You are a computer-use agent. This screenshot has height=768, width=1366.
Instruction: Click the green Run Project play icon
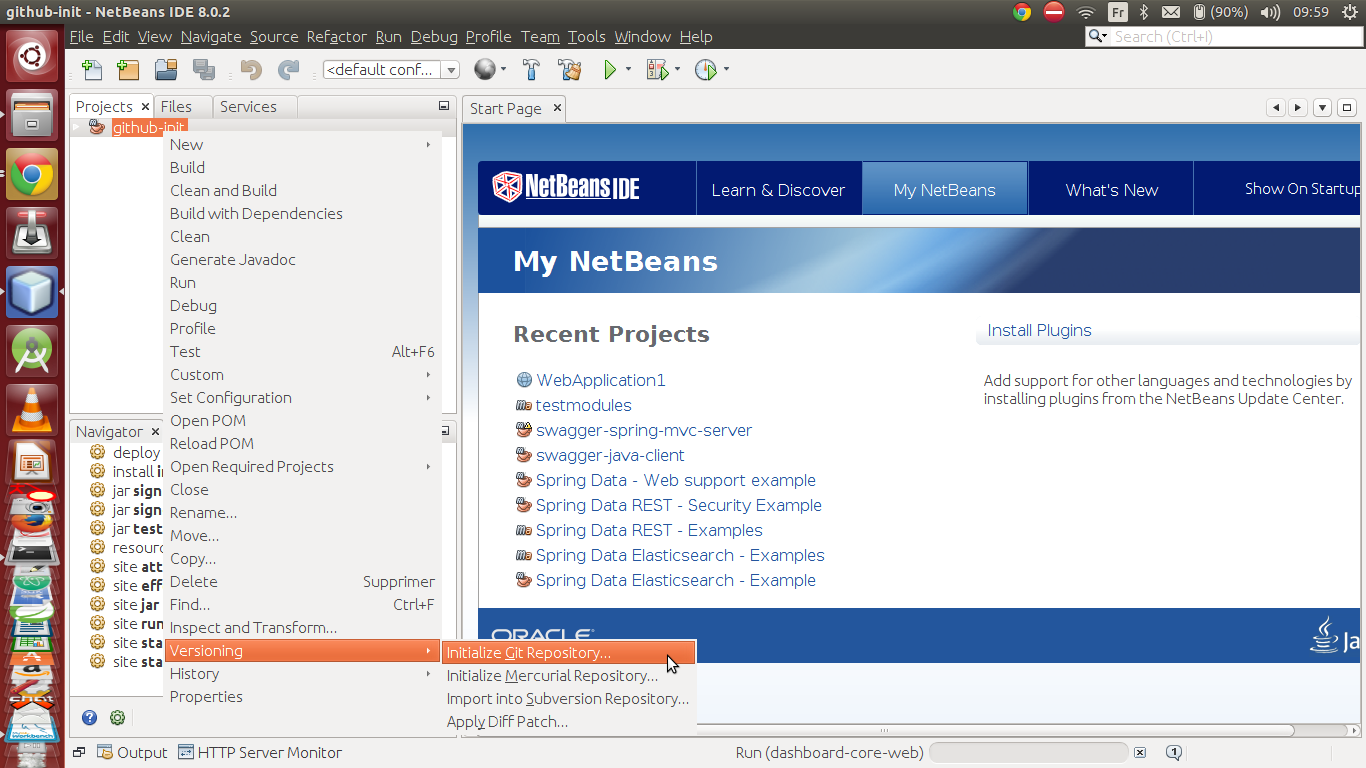click(610, 70)
